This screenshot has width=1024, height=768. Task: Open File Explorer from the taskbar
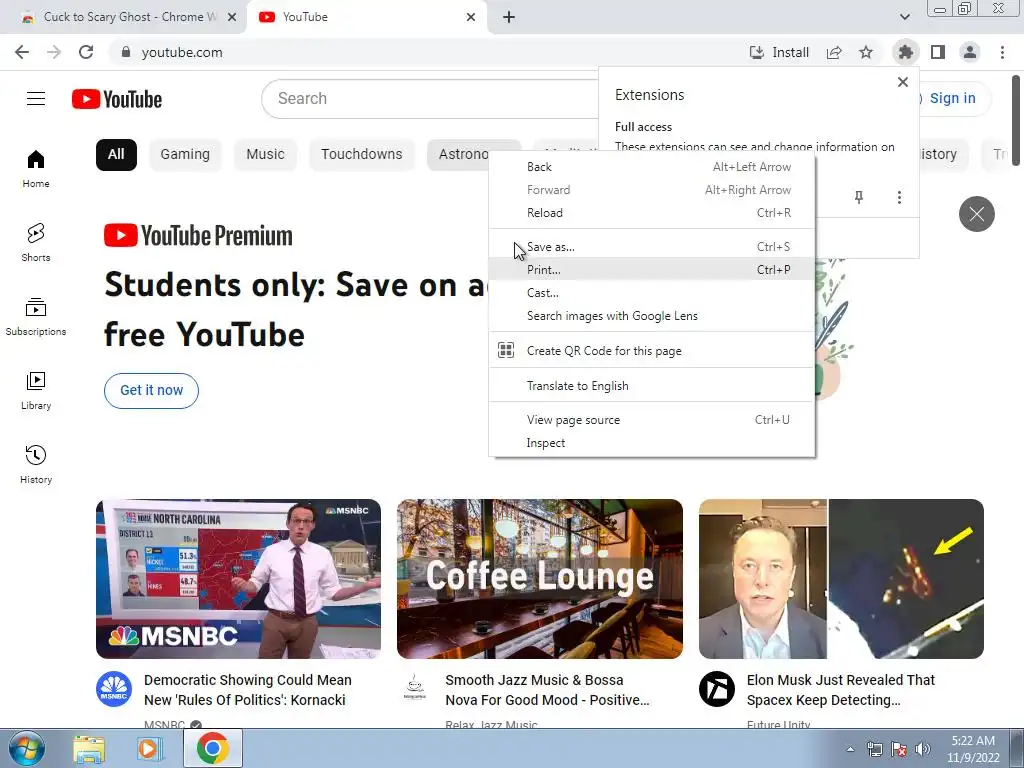[x=89, y=749]
